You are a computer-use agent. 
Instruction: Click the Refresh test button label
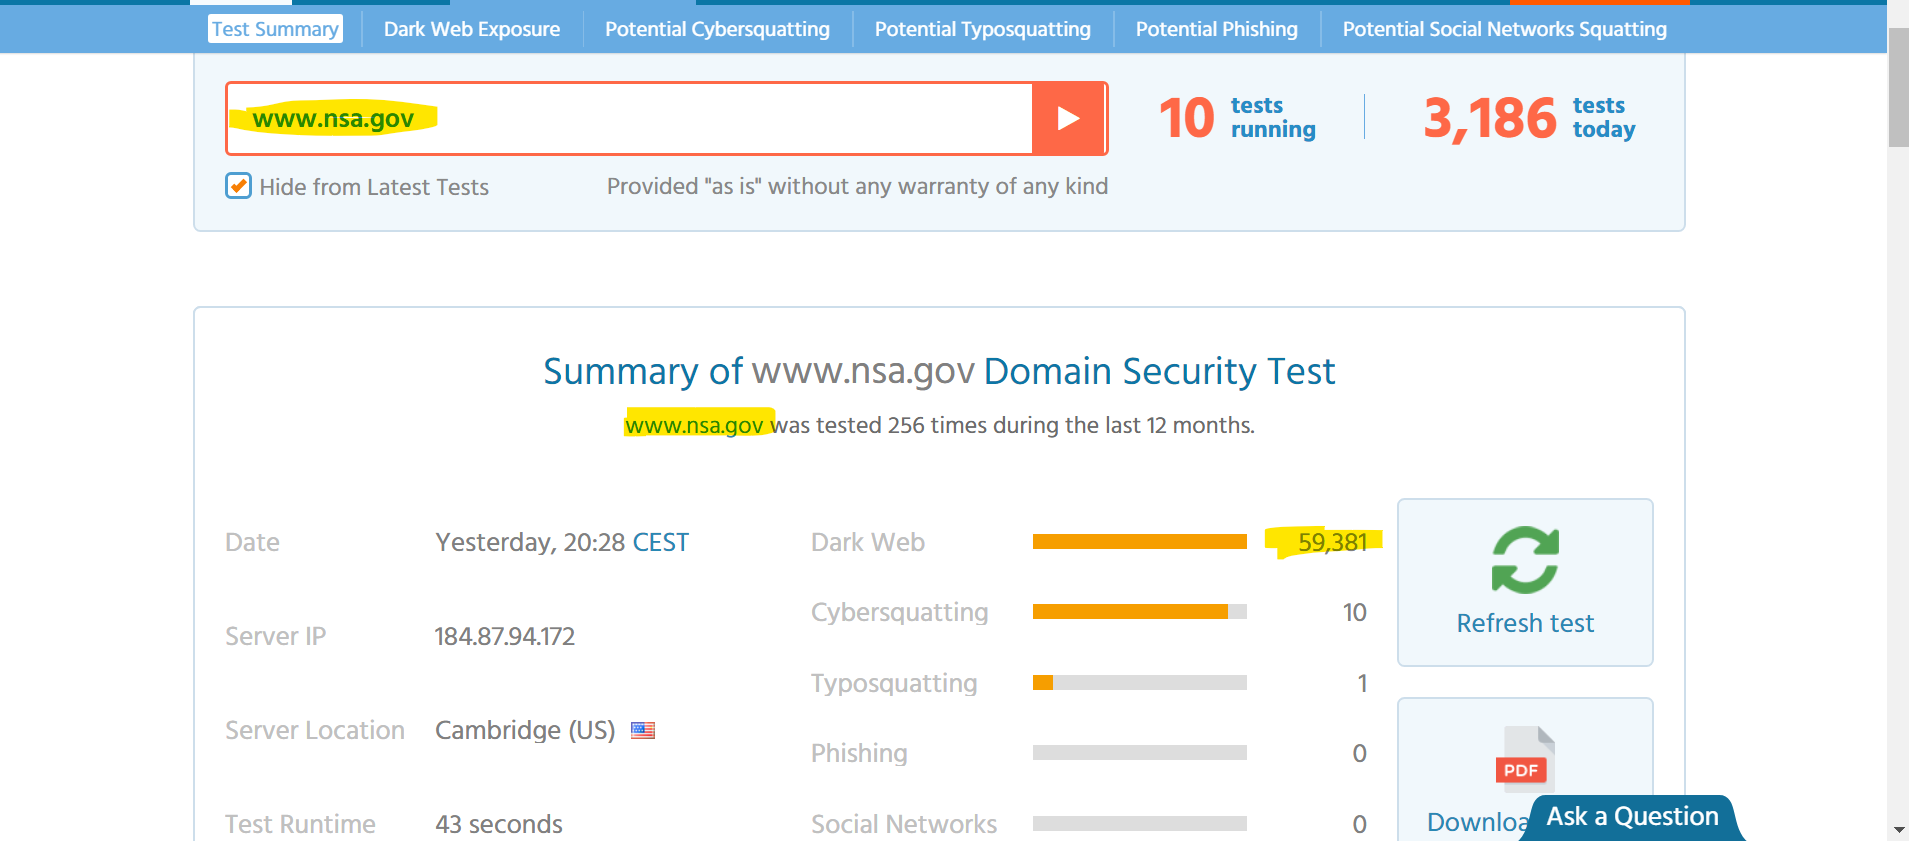[1525, 623]
